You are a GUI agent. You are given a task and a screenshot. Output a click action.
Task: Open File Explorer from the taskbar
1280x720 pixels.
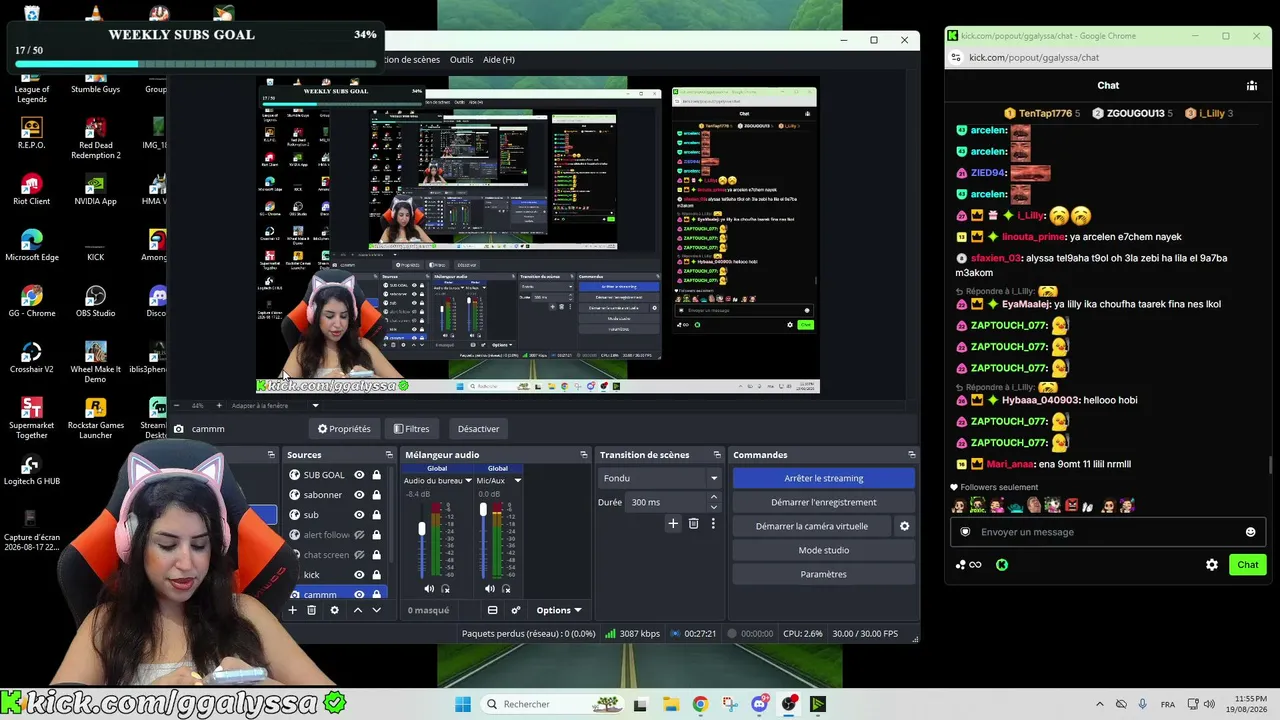(670, 704)
